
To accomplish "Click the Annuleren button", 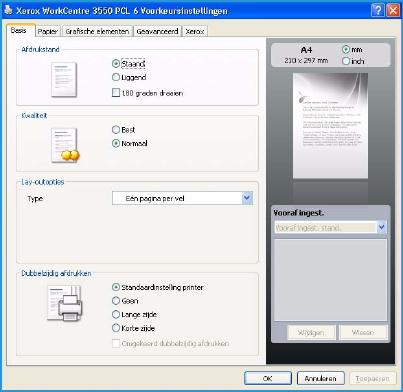I will tap(320, 378).
